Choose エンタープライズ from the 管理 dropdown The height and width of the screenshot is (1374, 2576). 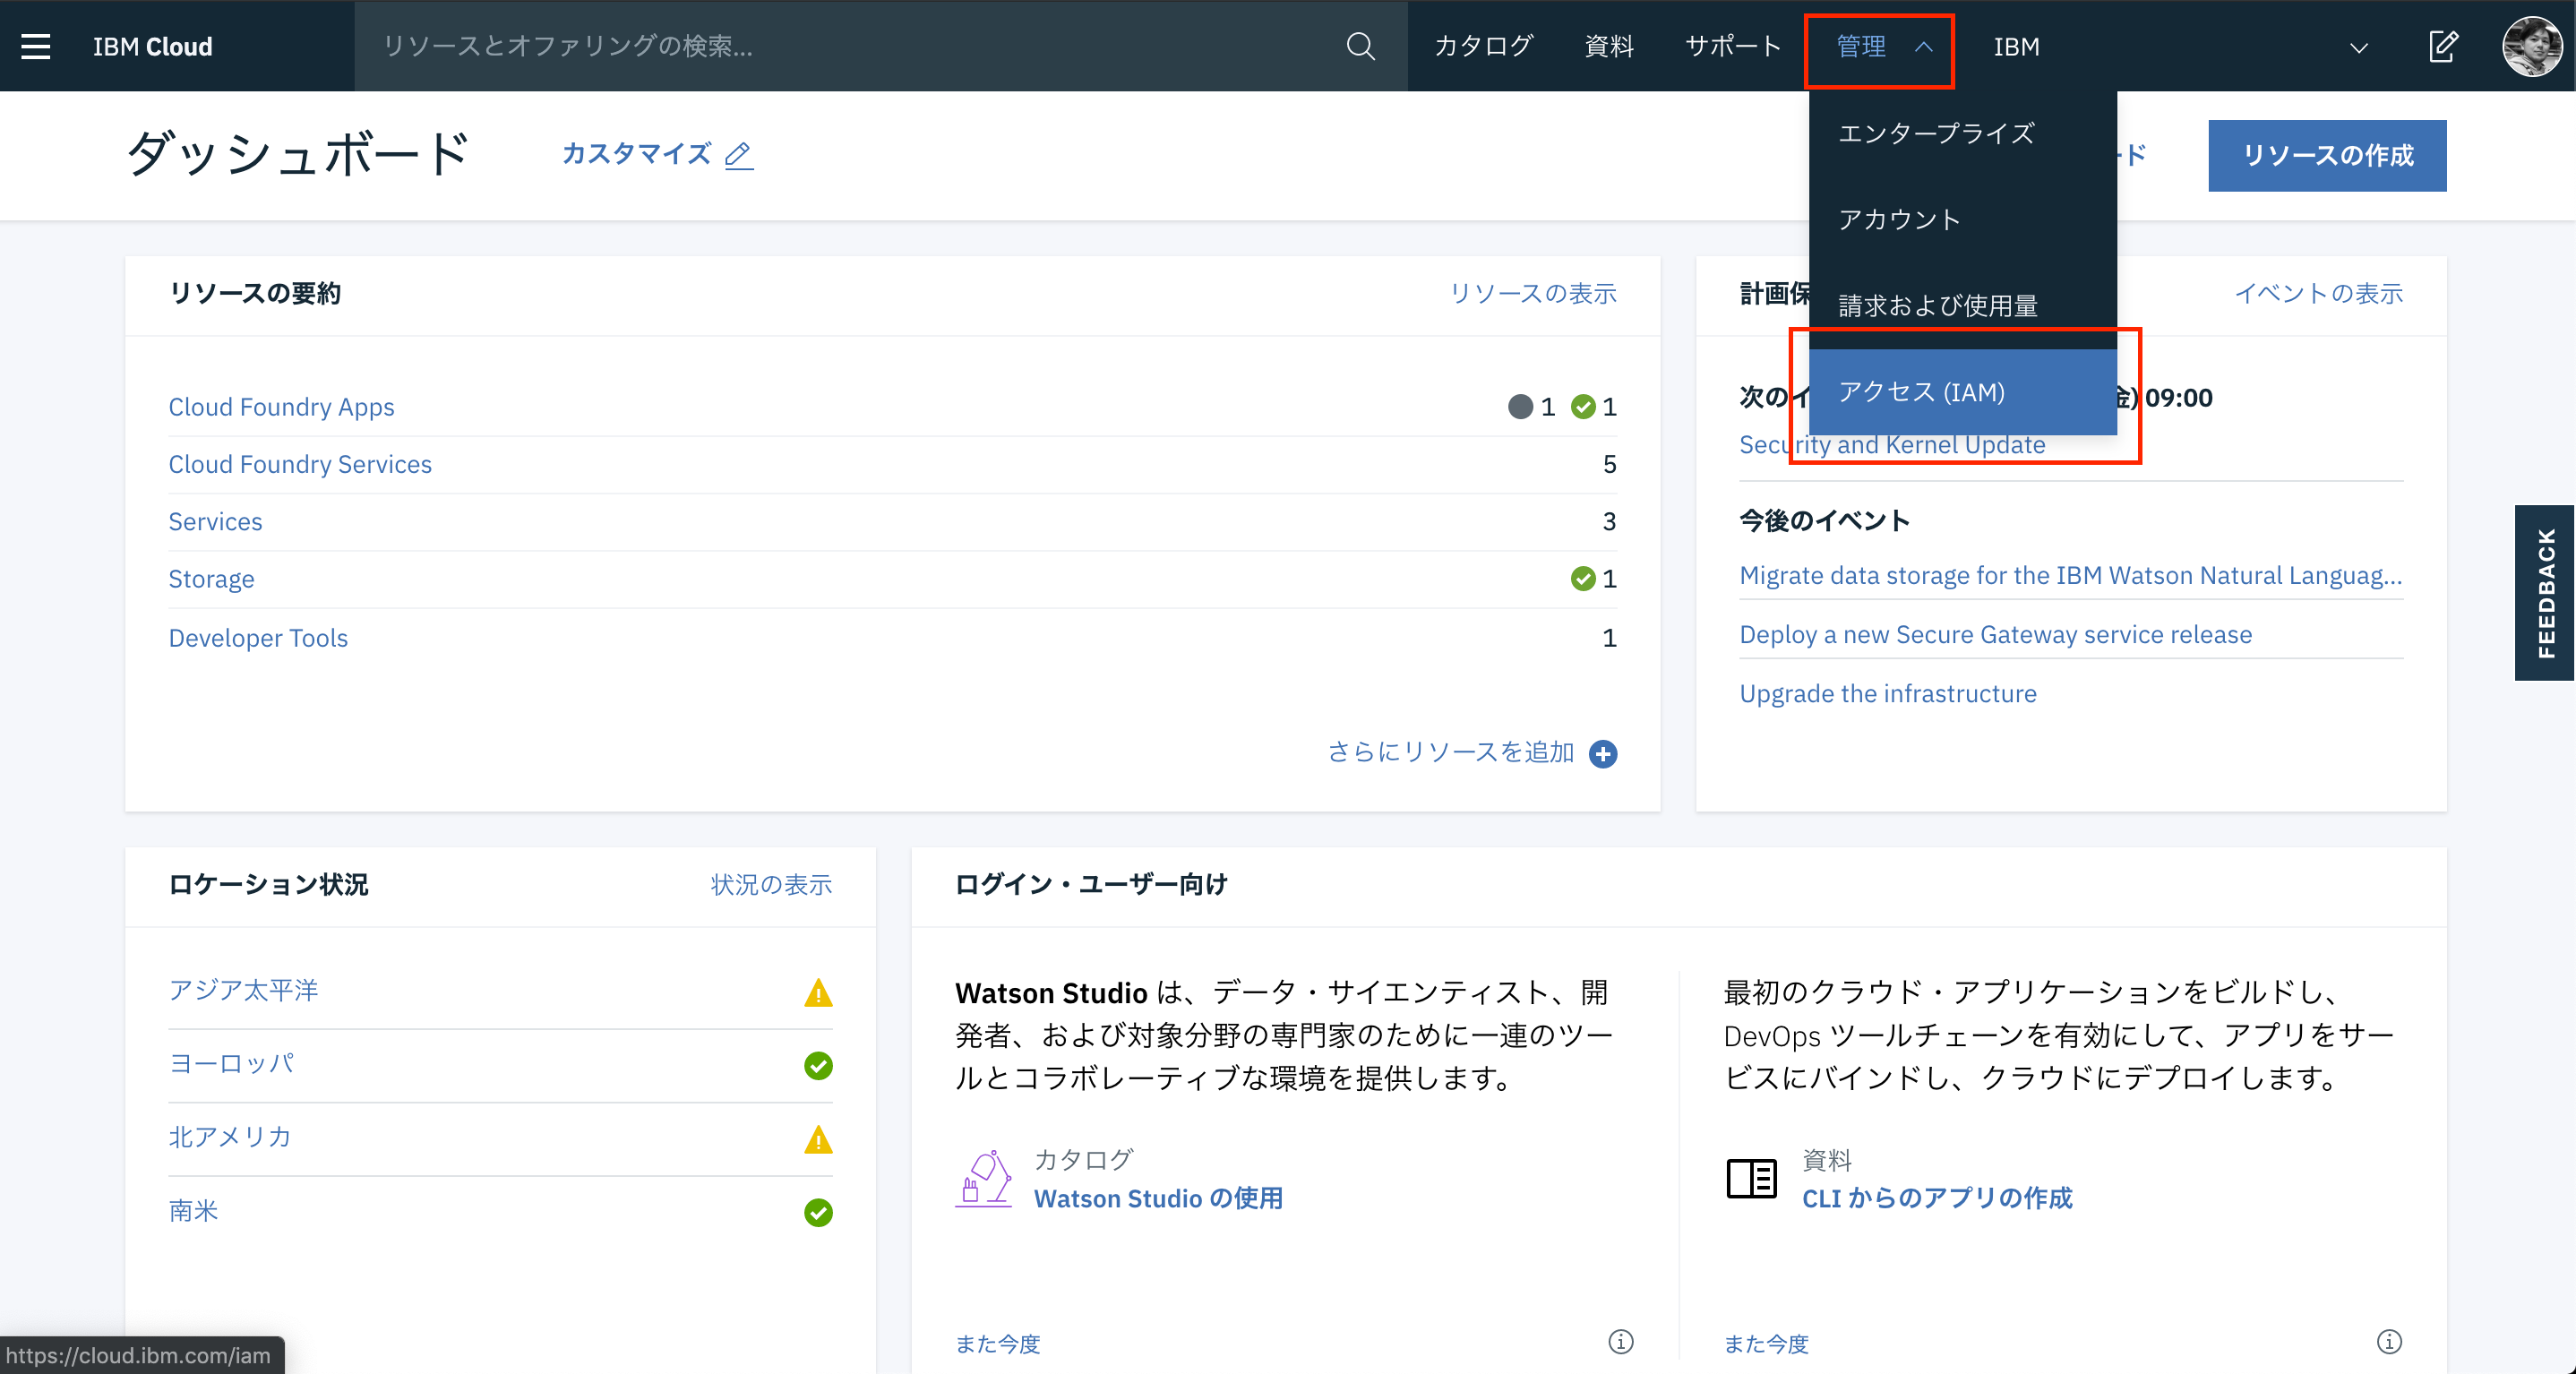coord(1962,134)
